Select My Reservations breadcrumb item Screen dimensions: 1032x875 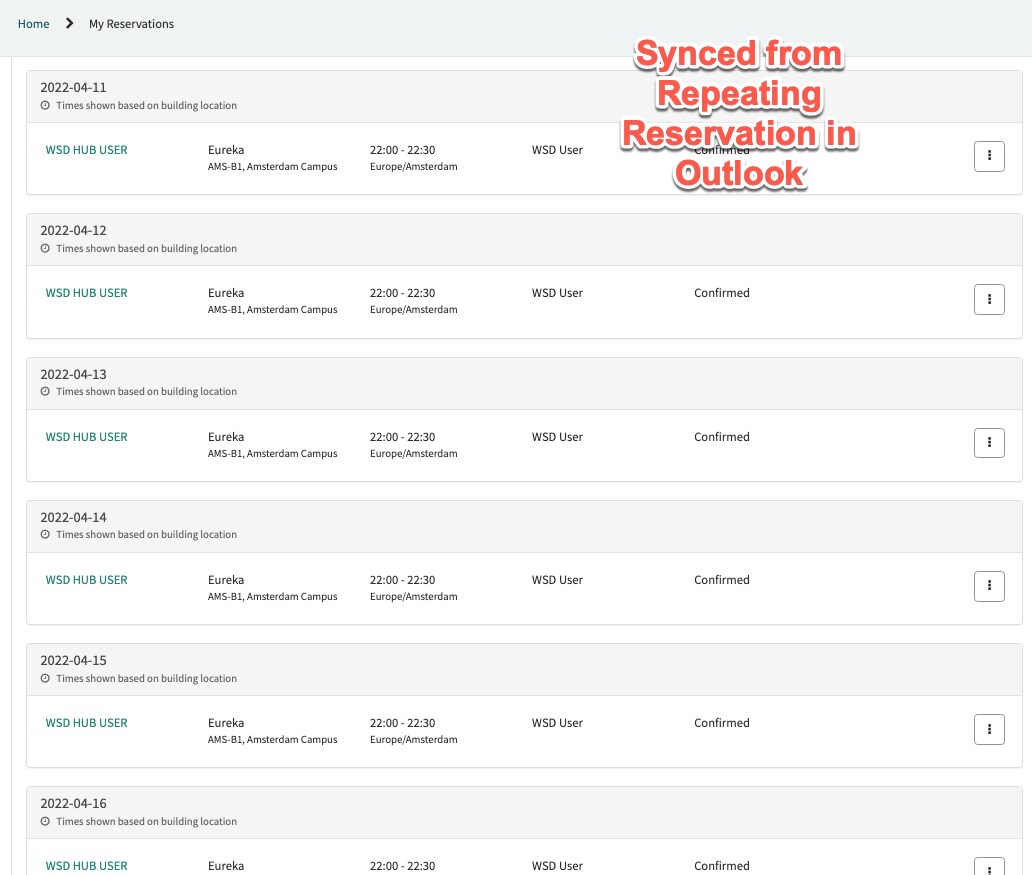[x=132, y=24]
